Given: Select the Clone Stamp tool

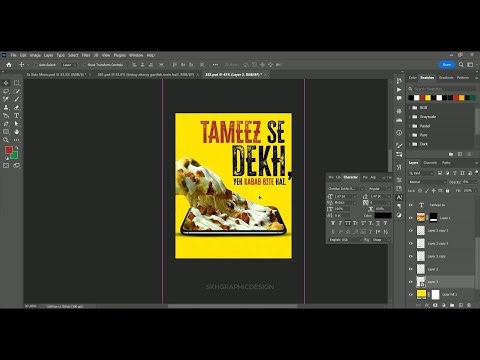Looking at the screenshot, I should coord(6,107).
